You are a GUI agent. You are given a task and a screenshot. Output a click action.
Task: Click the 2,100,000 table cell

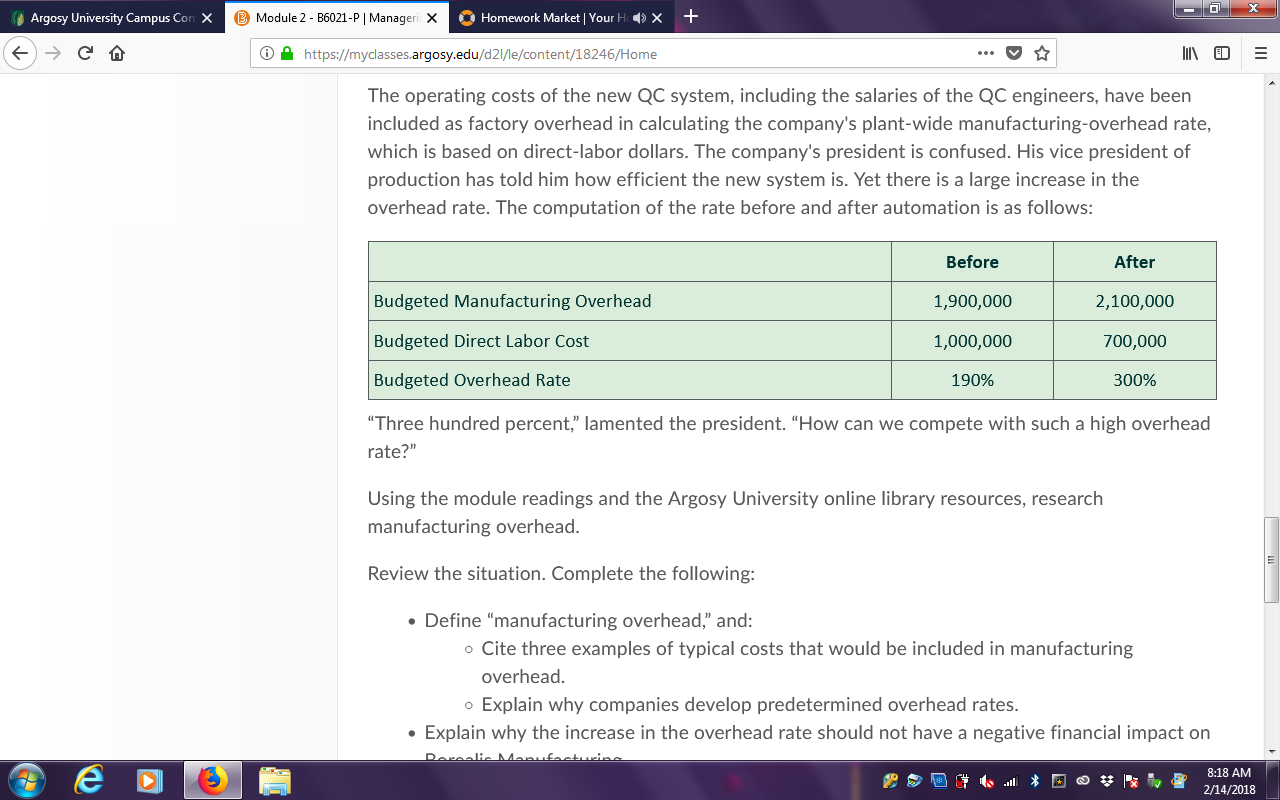coord(1135,301)
